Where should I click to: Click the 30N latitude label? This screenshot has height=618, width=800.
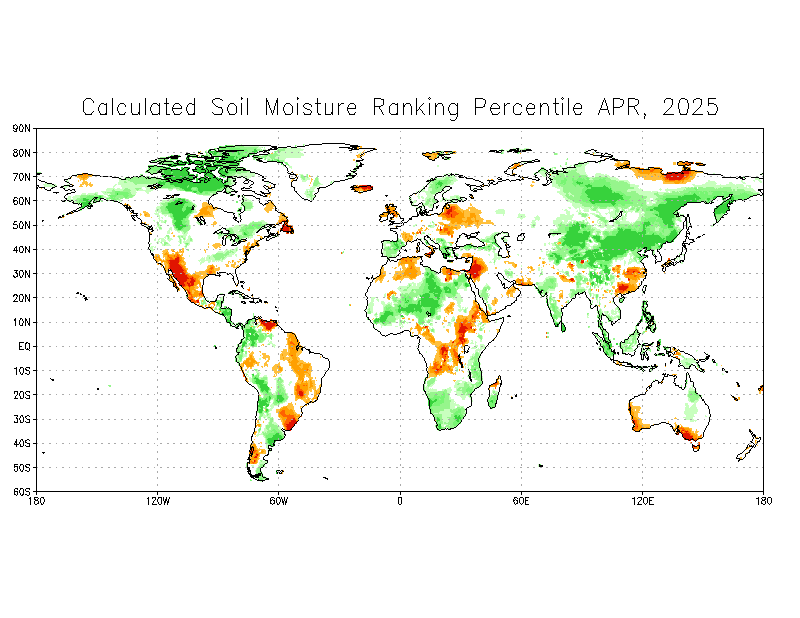[x=22, y=274]
